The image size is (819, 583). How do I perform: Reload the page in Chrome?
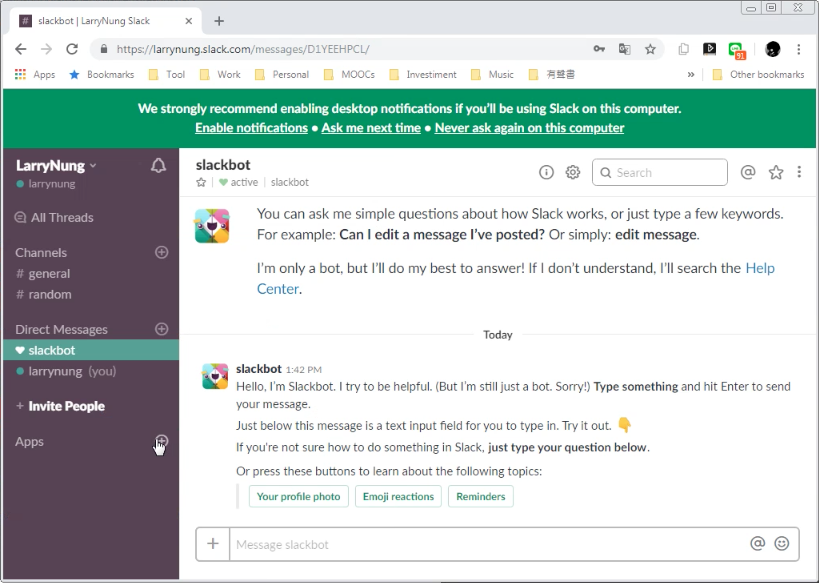[x=72, y=49]
